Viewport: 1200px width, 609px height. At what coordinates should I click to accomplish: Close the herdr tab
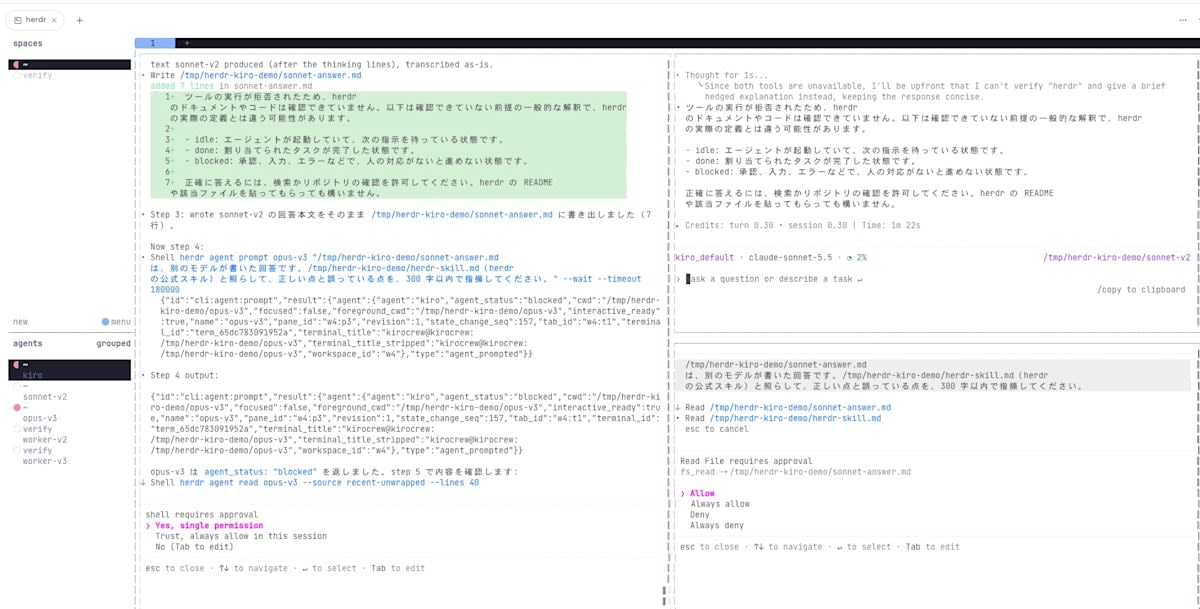(54, 20)
